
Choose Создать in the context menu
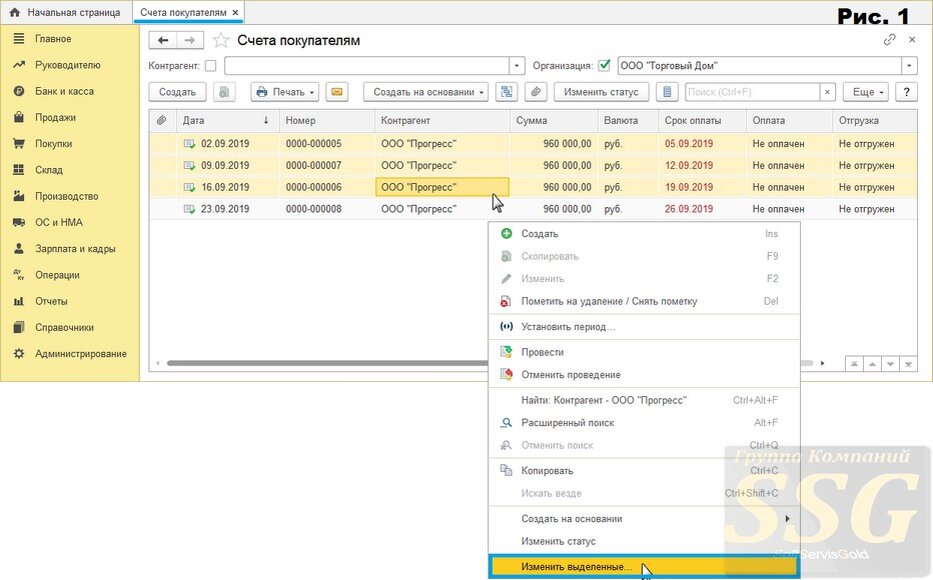pos(644,234)
